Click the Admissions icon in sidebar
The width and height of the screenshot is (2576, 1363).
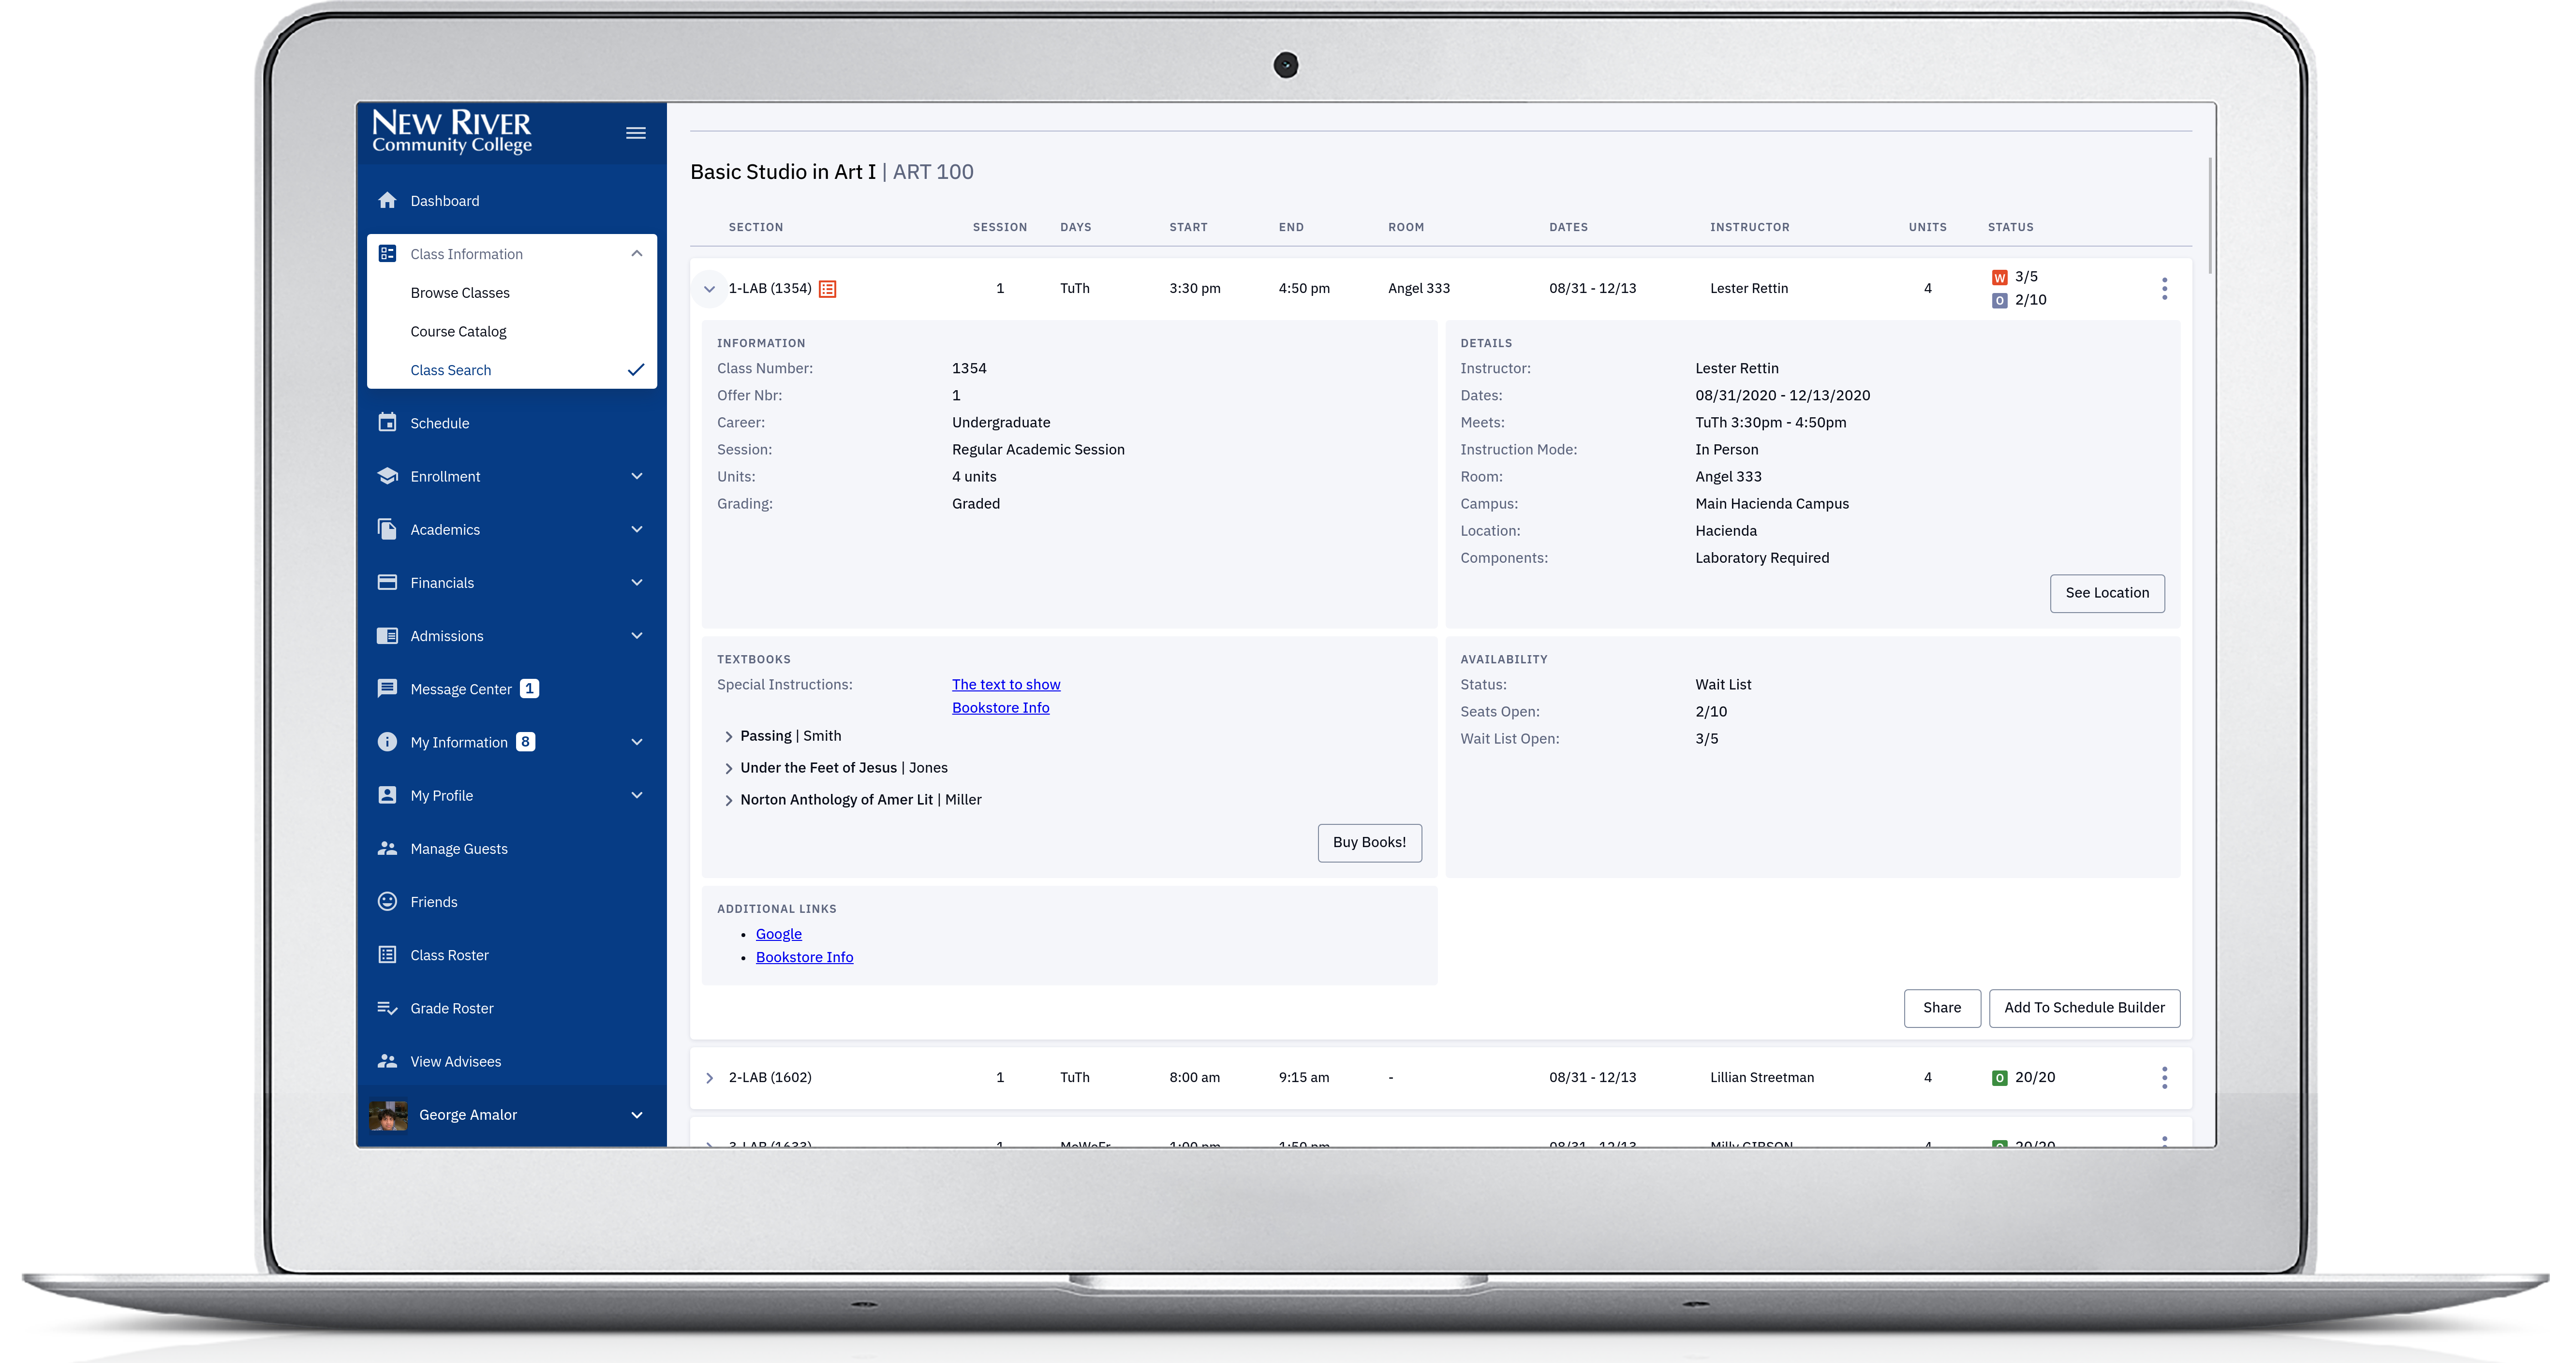click(x=387, y=635)
